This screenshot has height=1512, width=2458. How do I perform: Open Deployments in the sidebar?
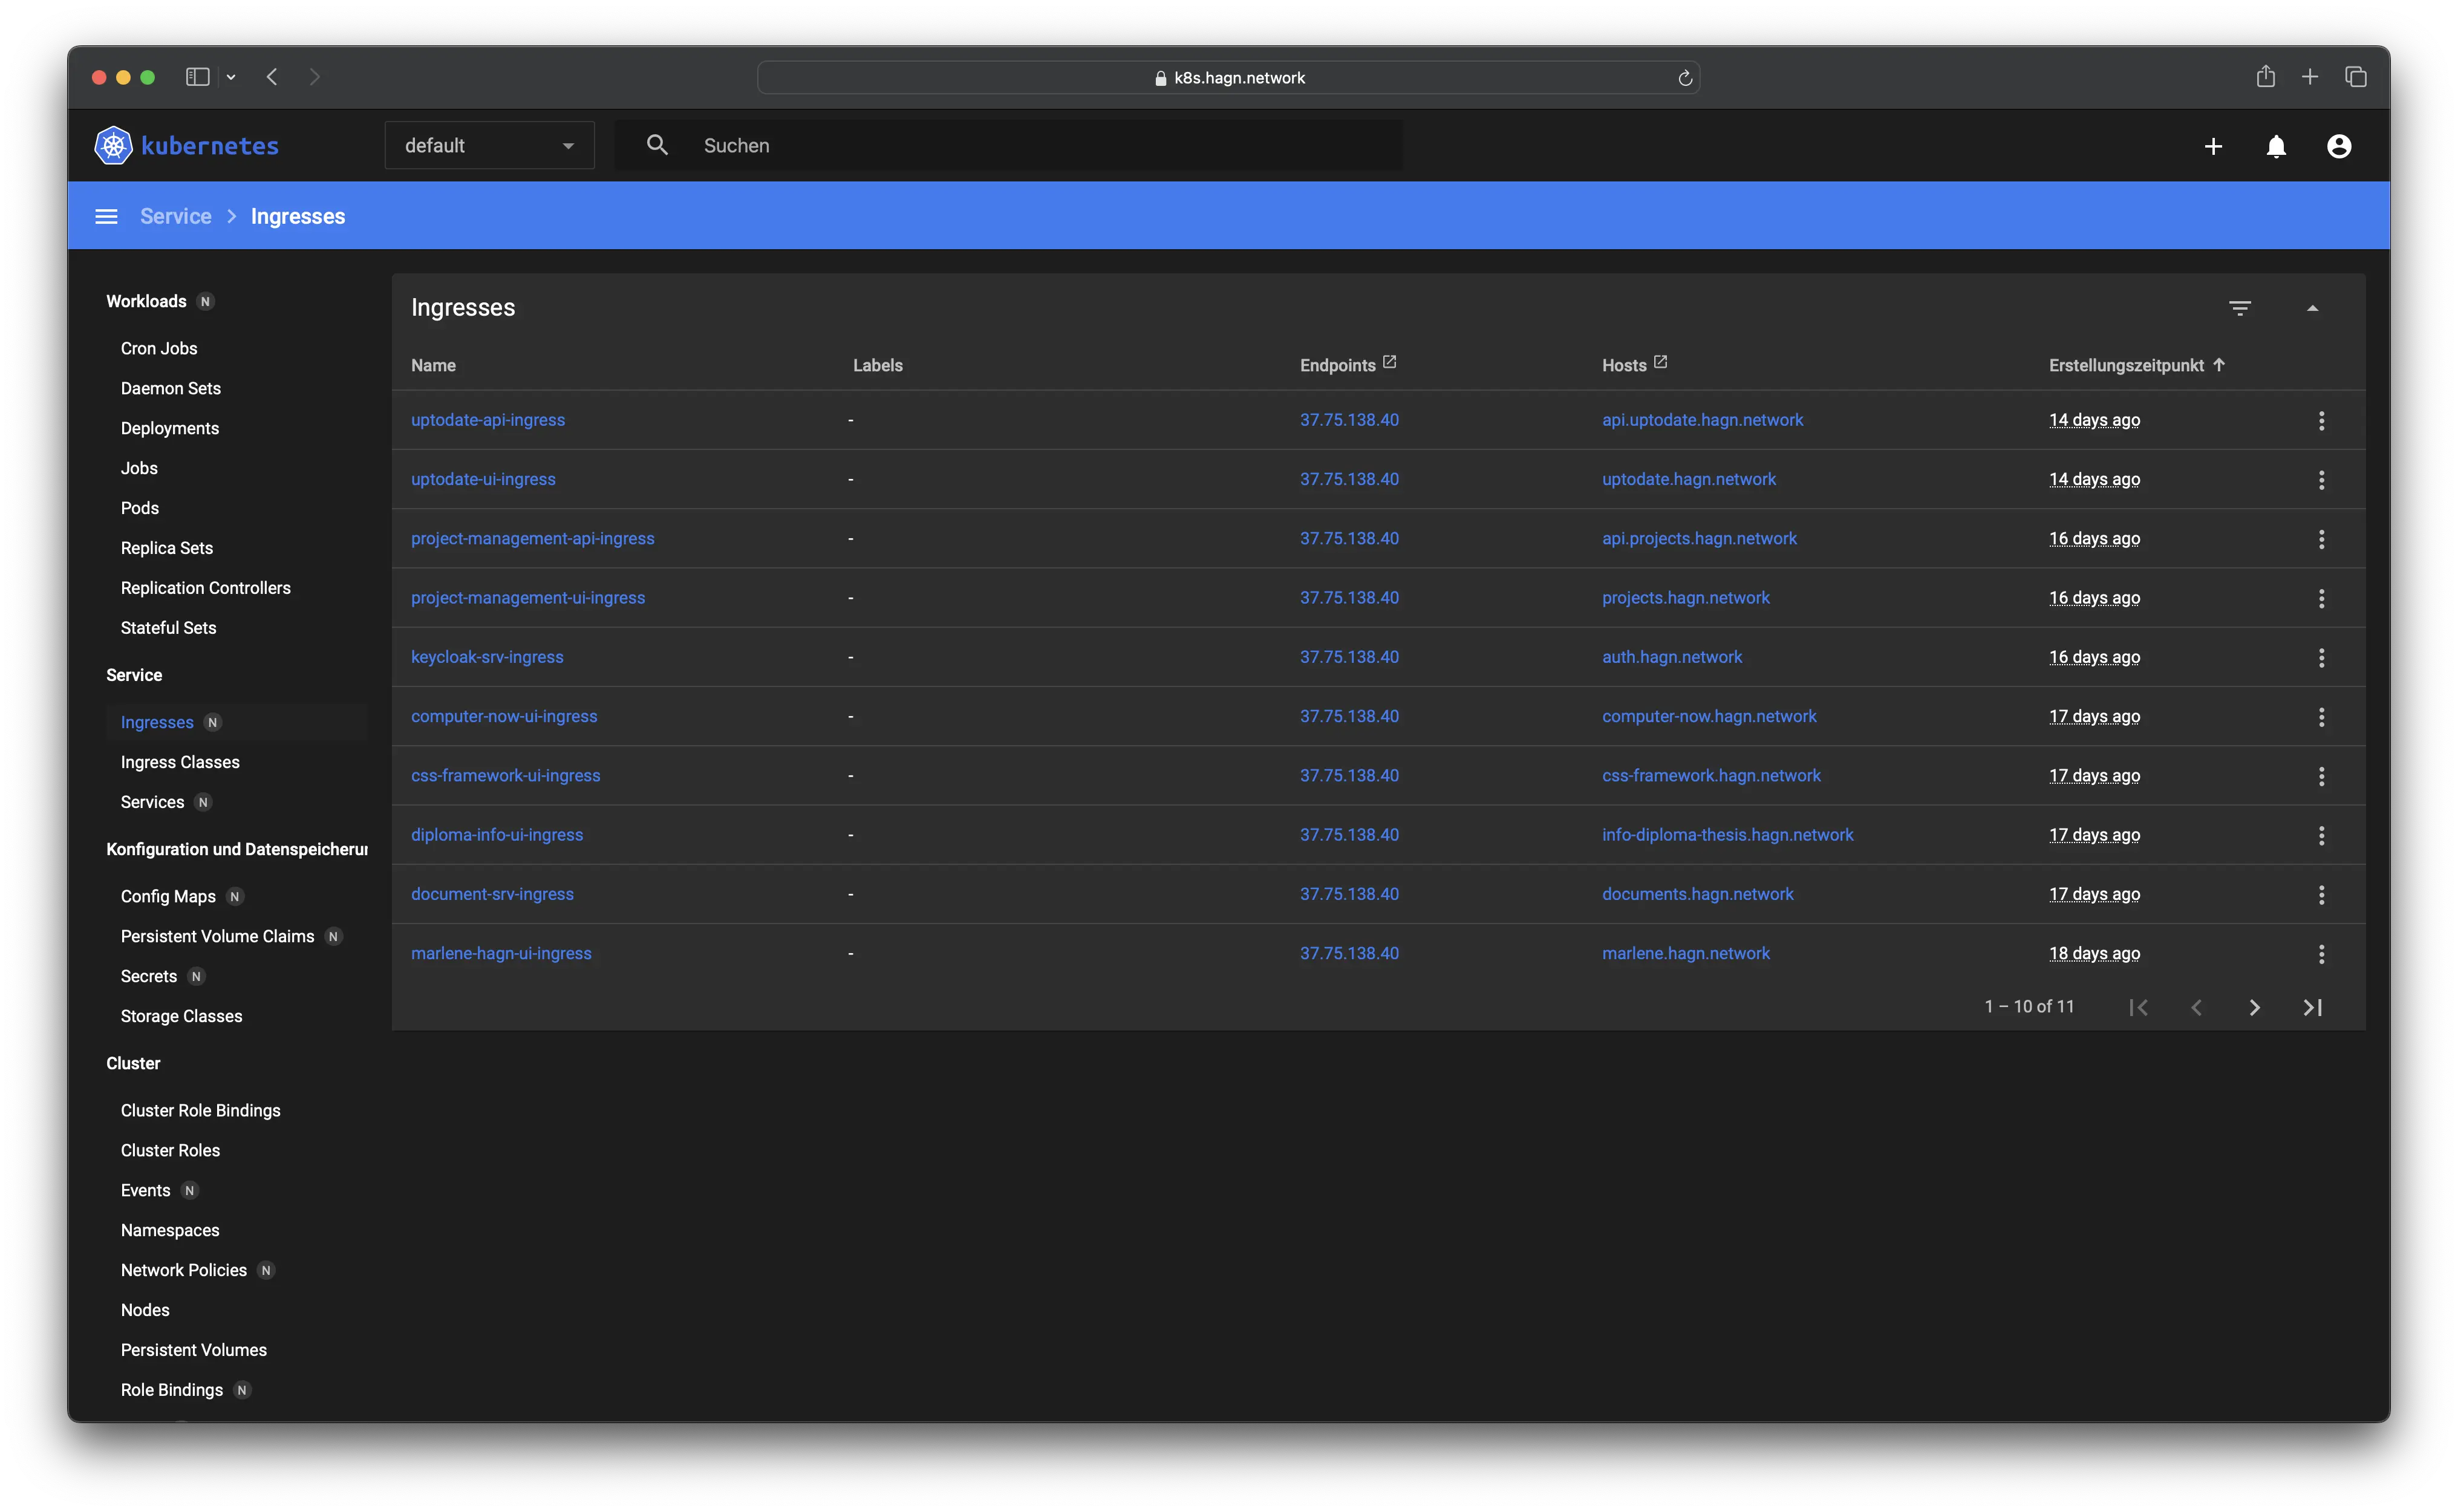click(x=170, y=428)
